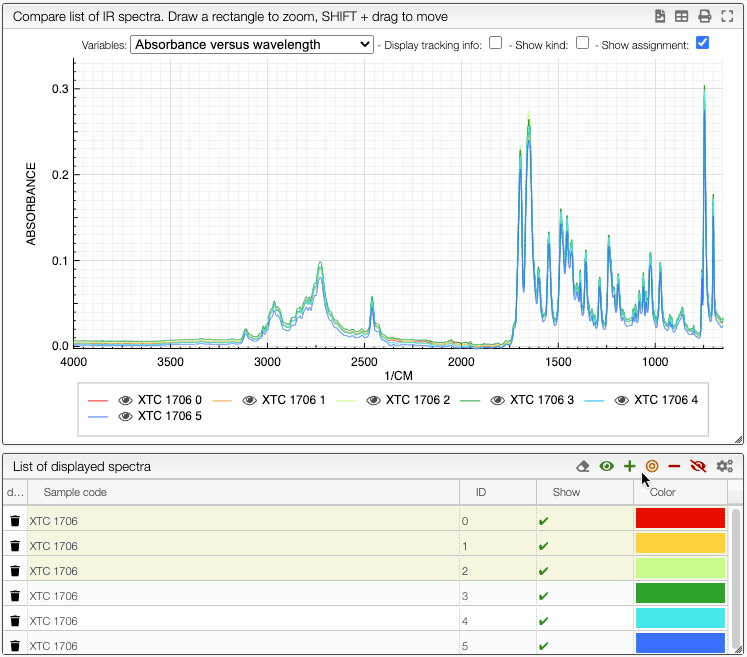Delete spectrum row with ID 4

15,620
